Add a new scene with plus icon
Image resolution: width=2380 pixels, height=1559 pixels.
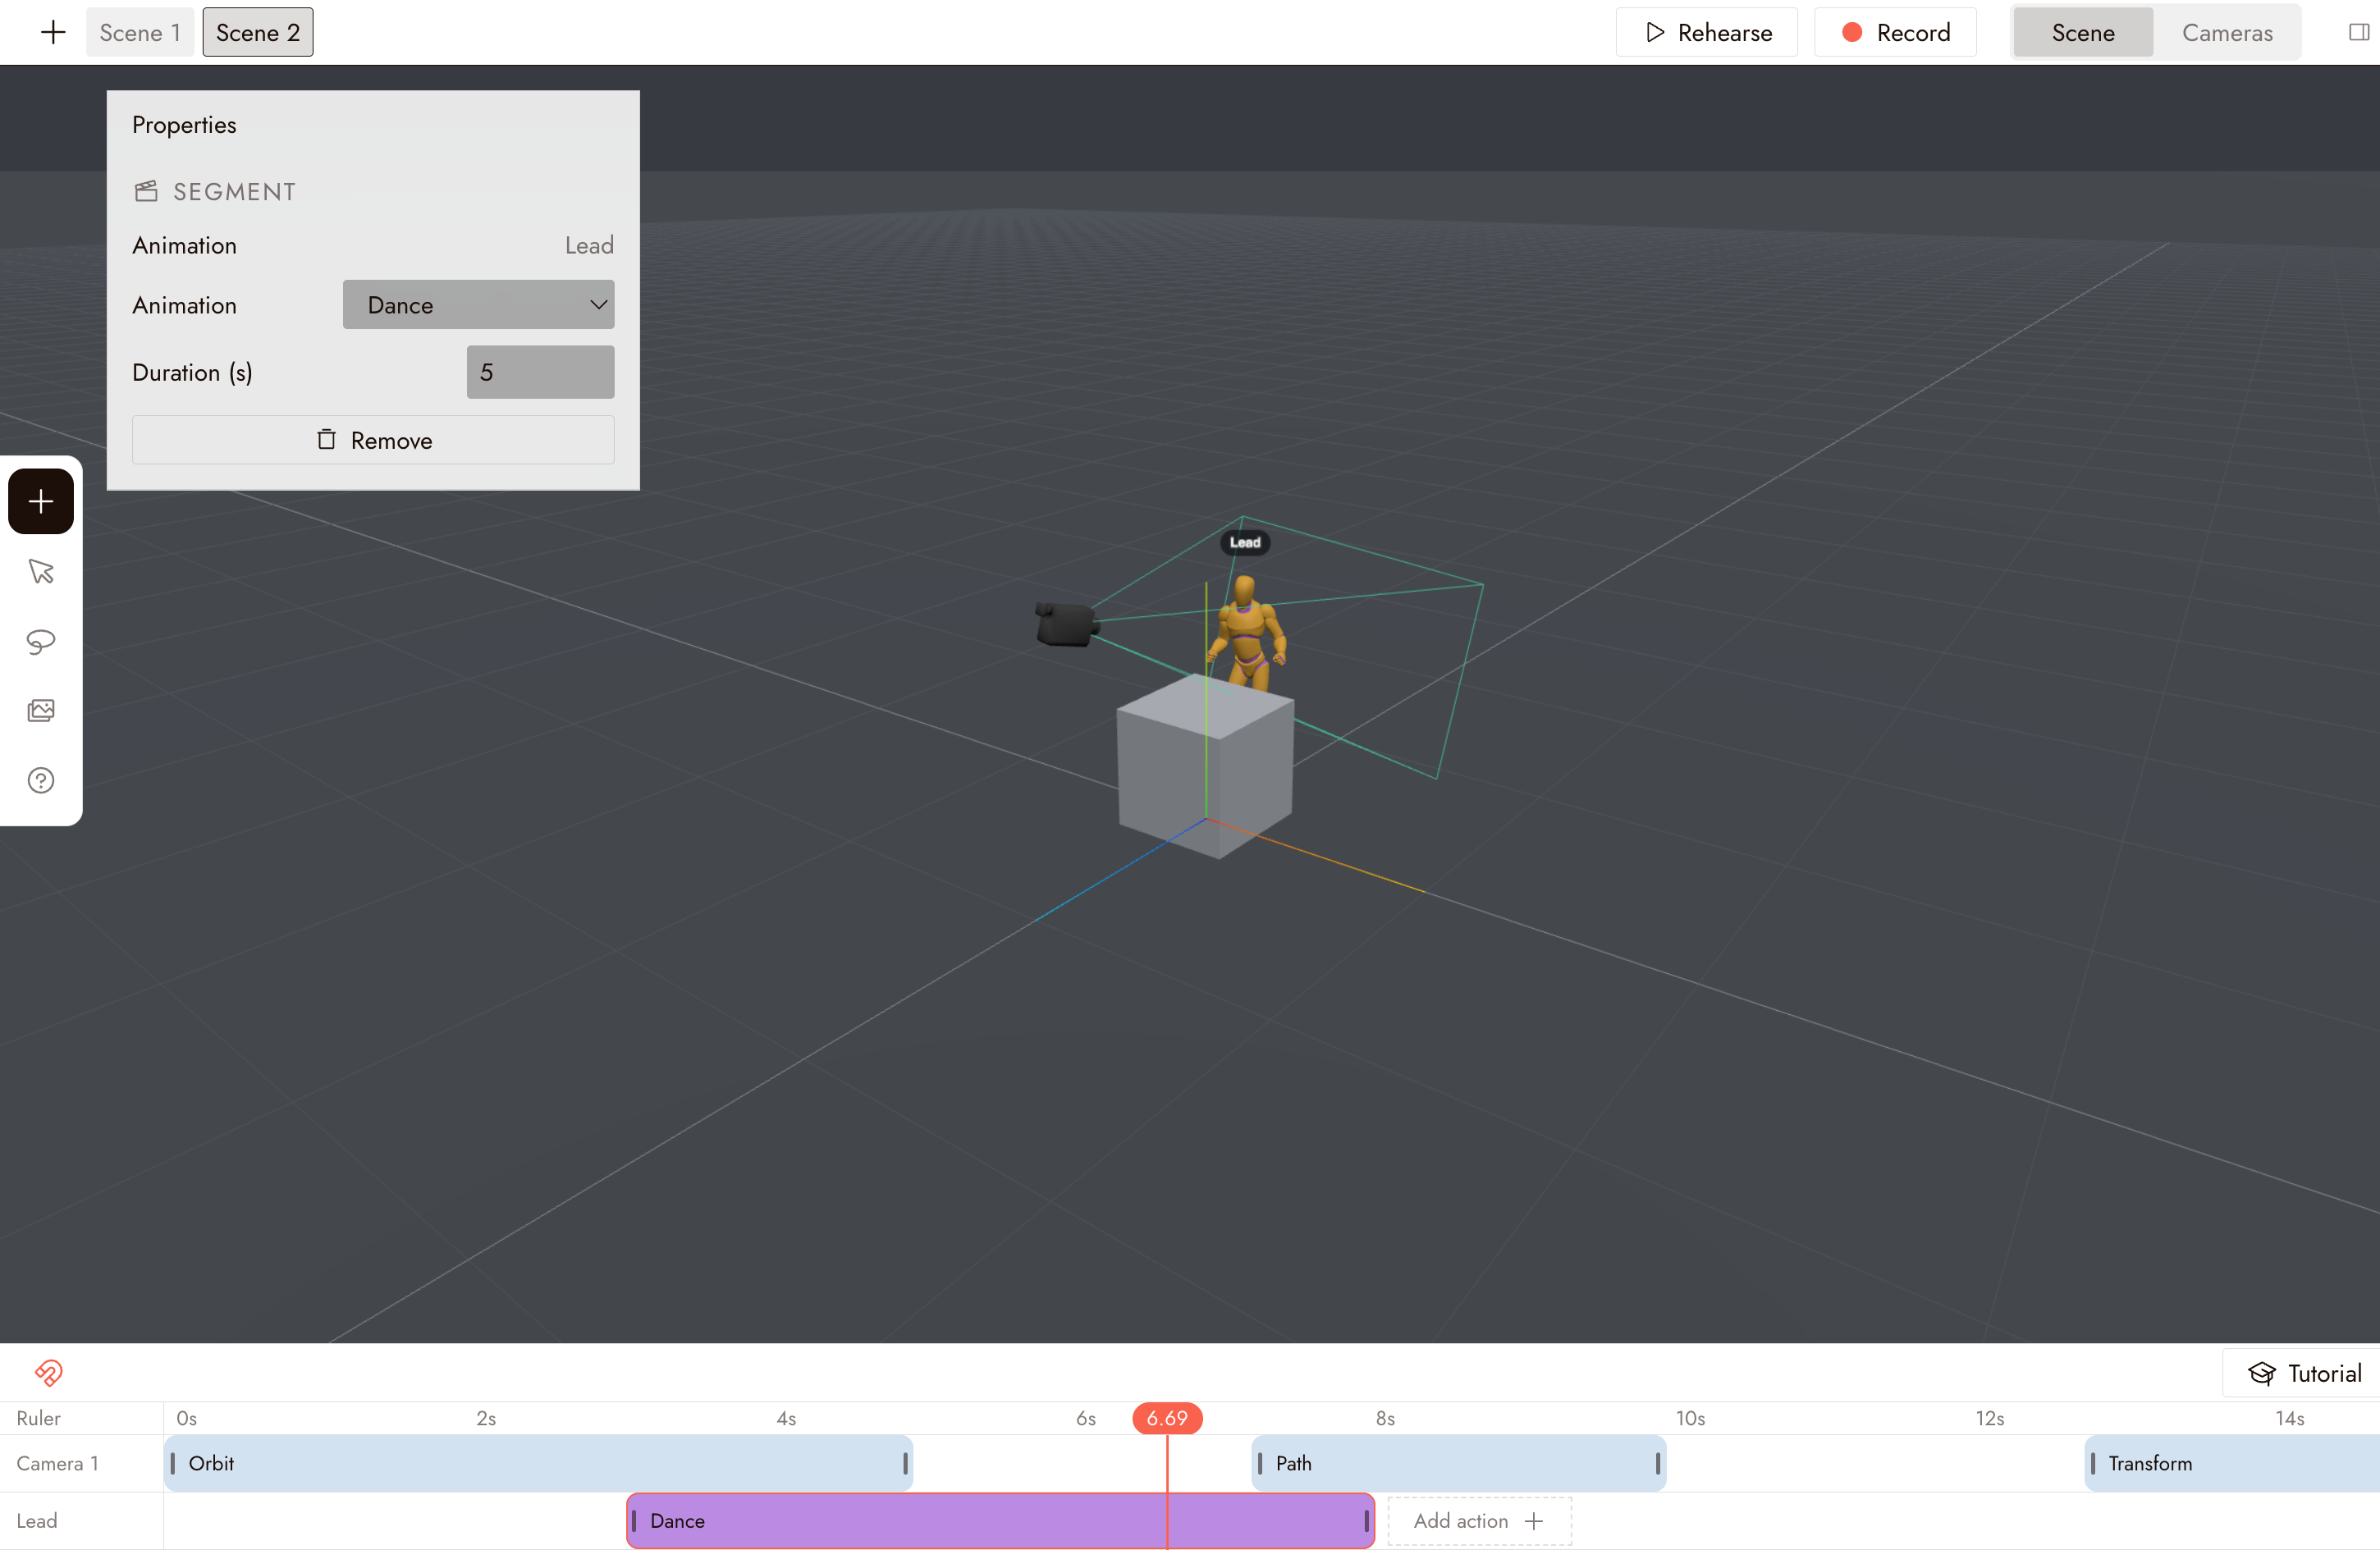click(53, 32)
